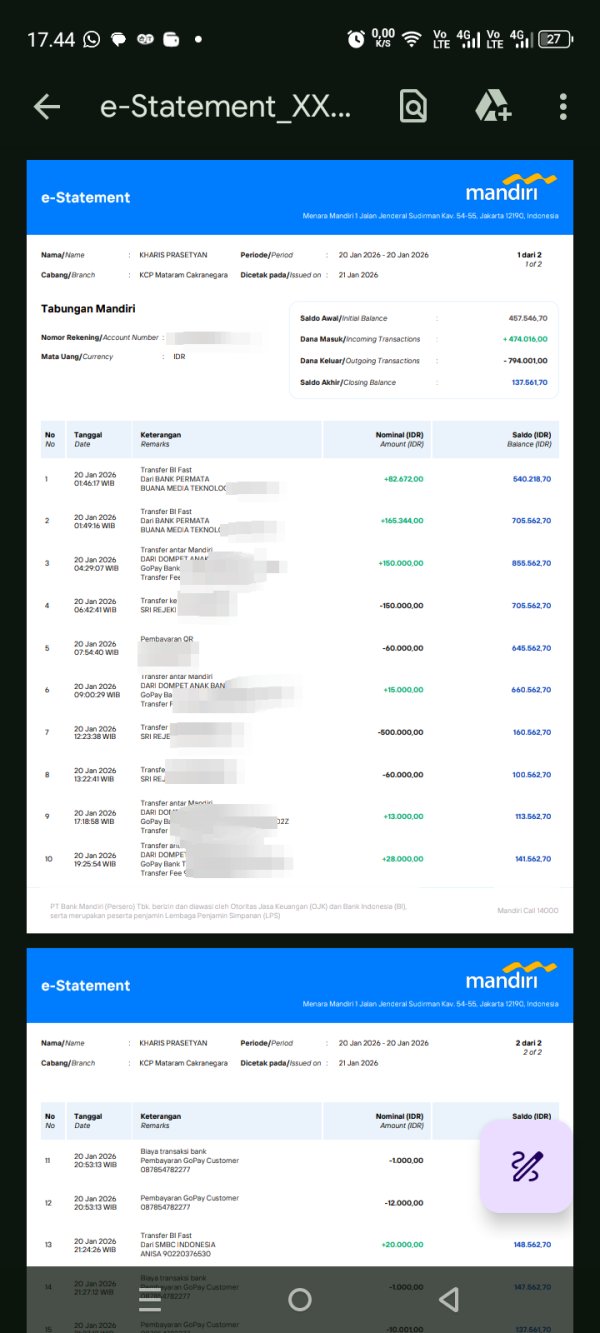This screenshot has width=600, height=1333.
Task: Tap the amount +82.672,00 in row 1
Action: tap(403, 479)
